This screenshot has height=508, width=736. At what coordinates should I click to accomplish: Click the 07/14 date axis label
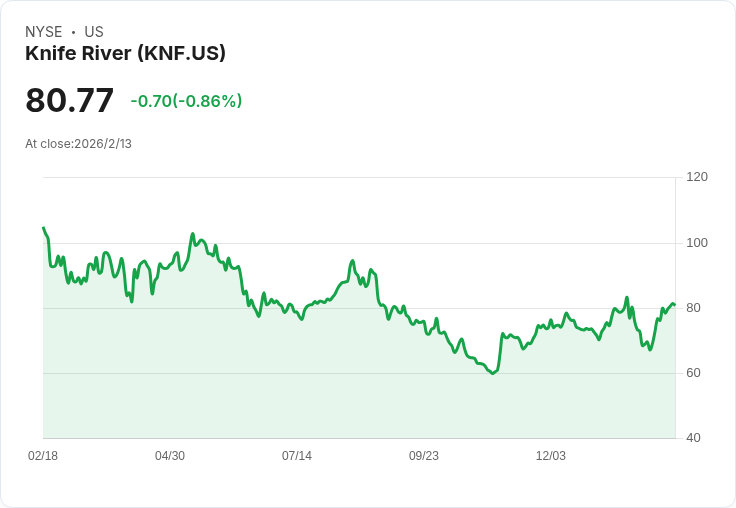coord(297,455)
